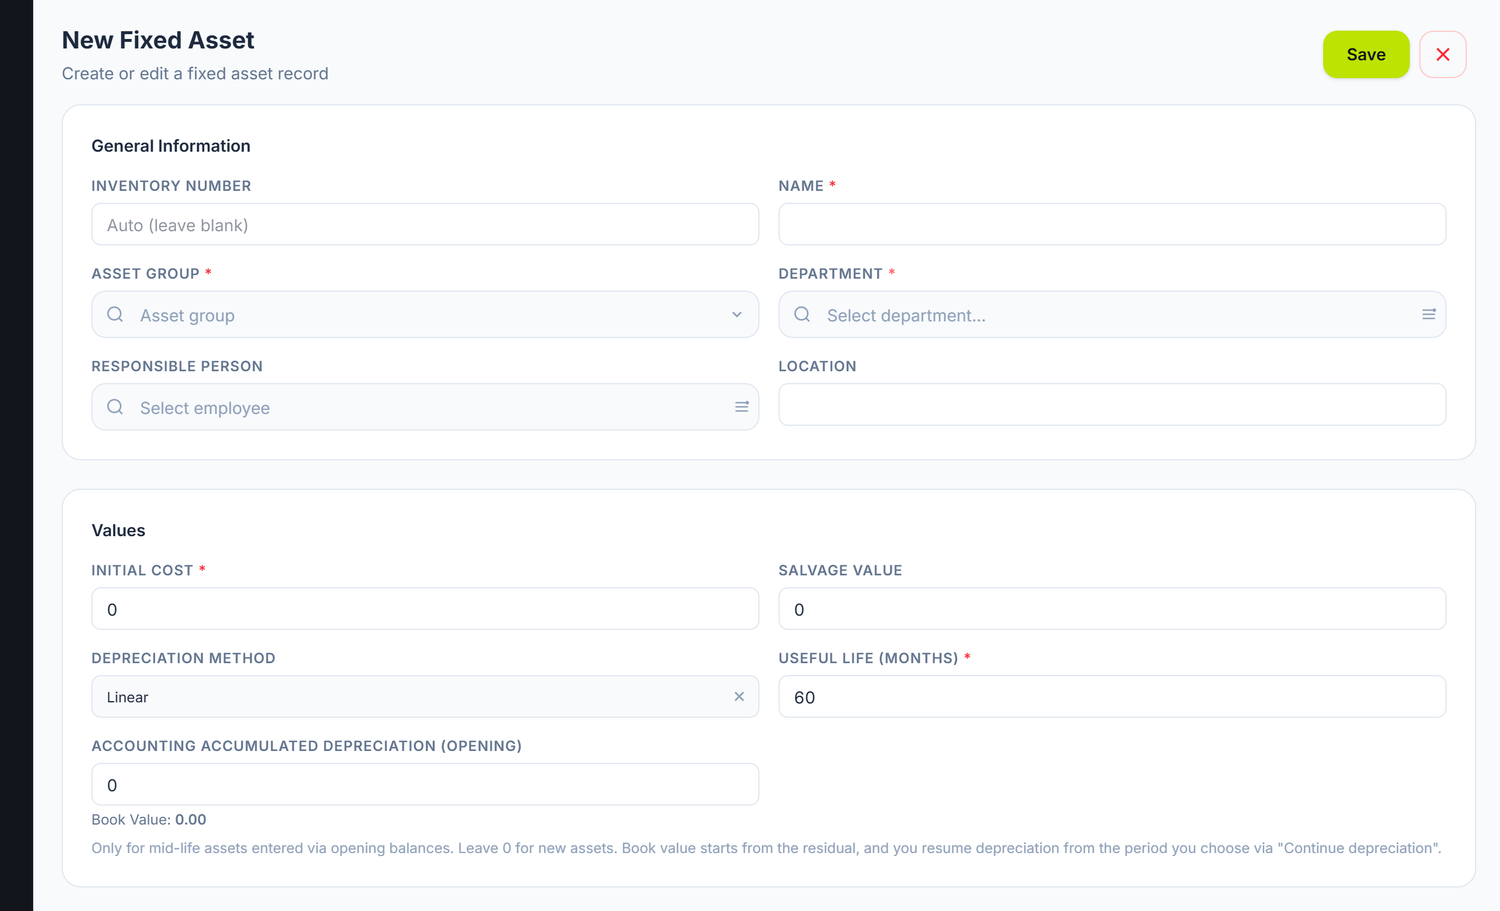1500x911 pixels.
Task: Click the Book Value 0.00 text
Action: coord(149,819)
